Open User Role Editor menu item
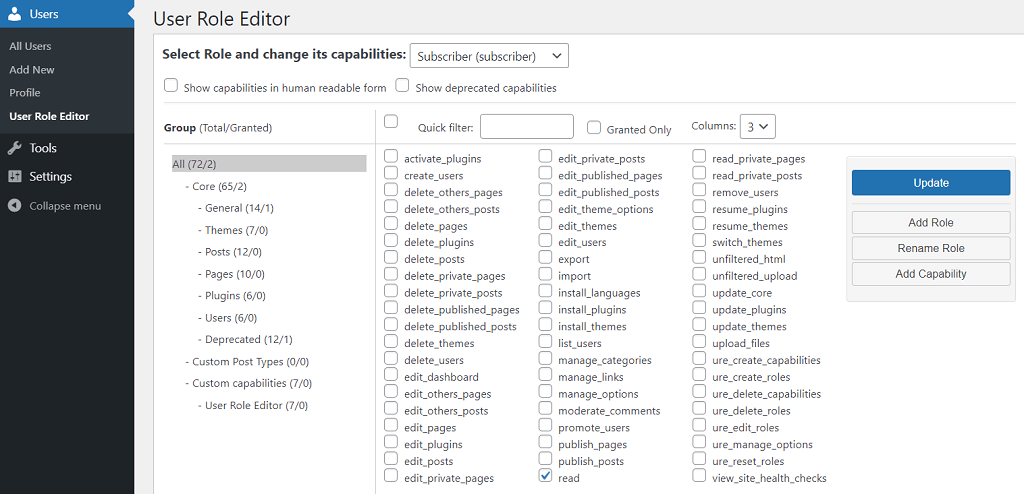Viewport: 1024px width, 494px height. click(49, 116)
